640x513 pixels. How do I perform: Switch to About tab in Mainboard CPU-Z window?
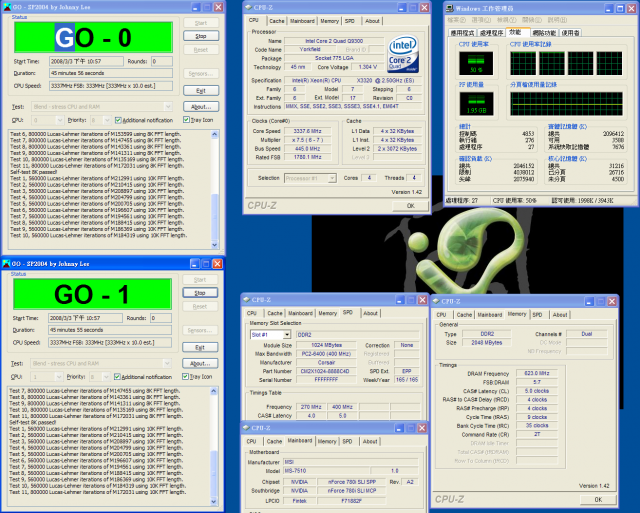[x=370, y=441]
